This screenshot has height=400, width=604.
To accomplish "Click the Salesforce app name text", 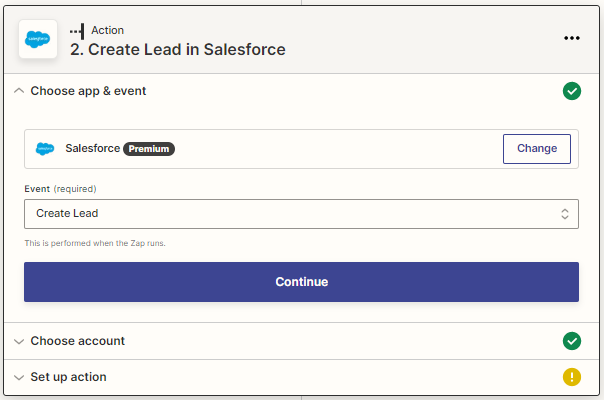I will pos(92,148).
